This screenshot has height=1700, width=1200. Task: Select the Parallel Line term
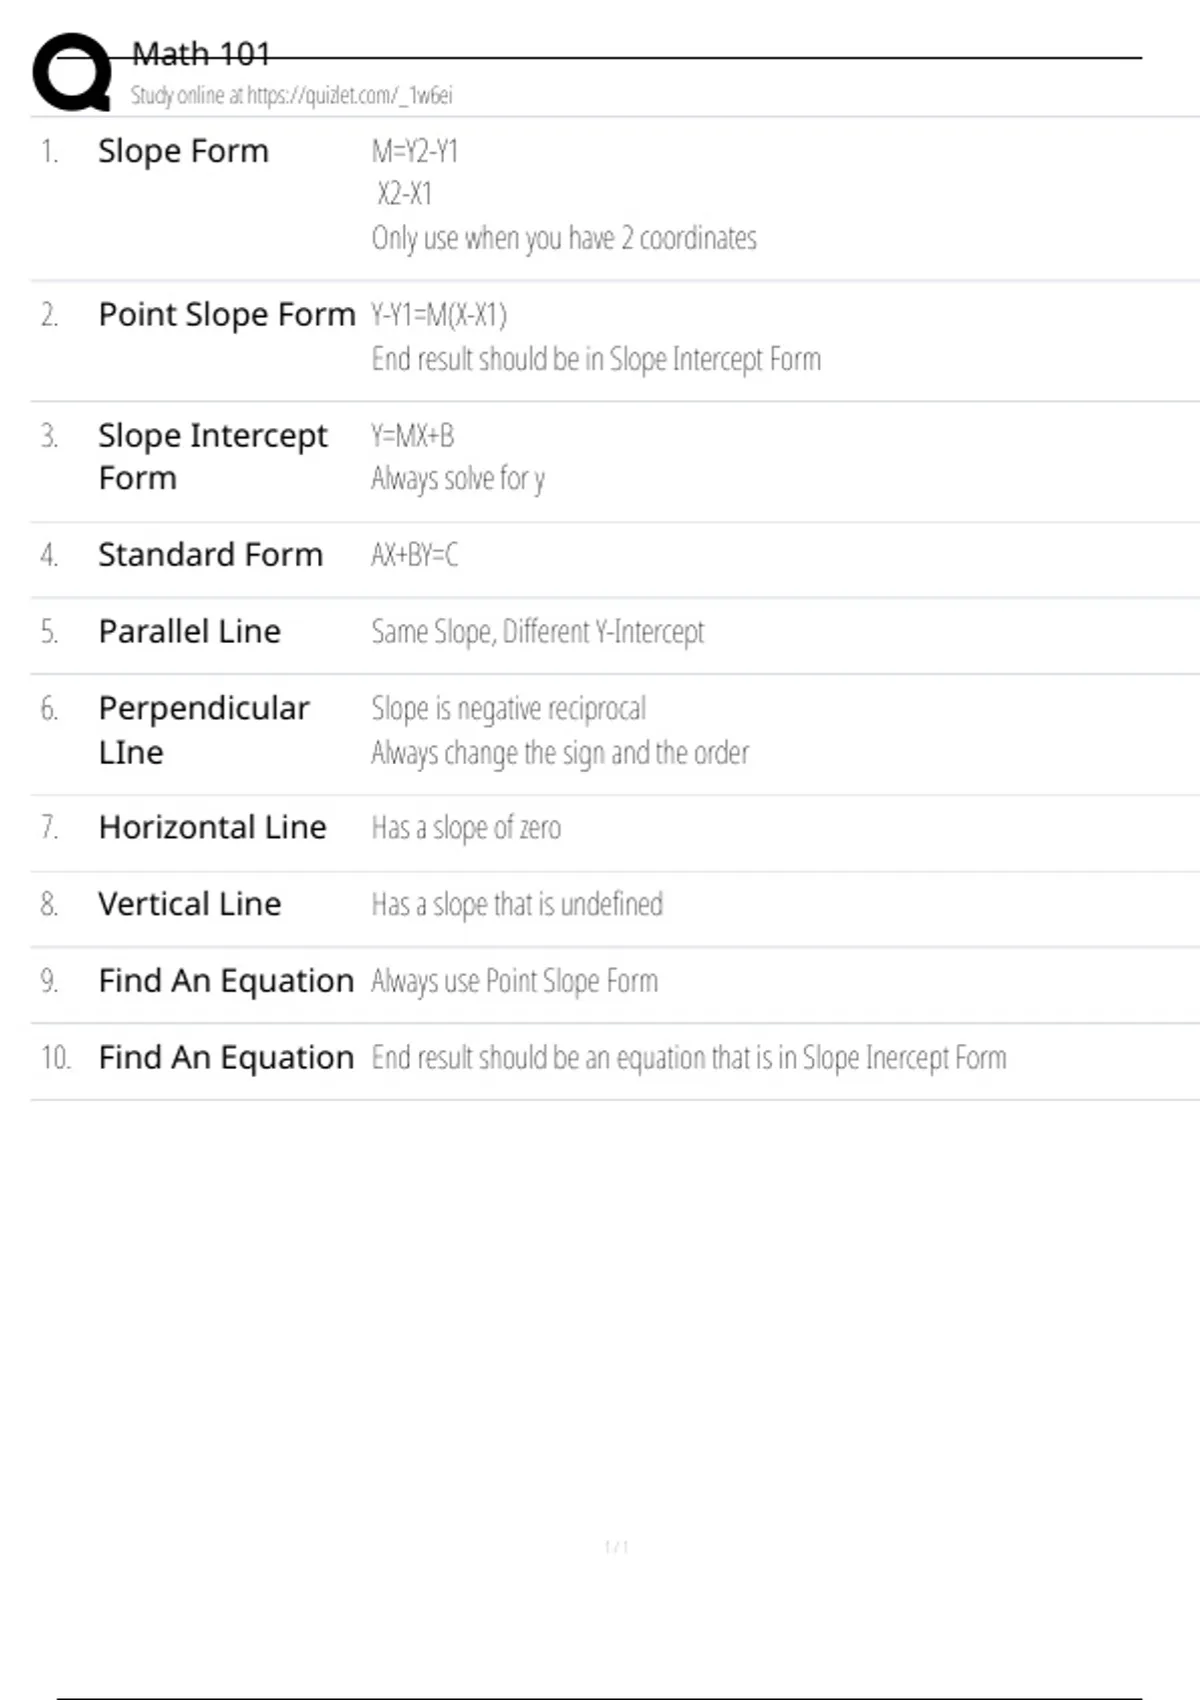tap(189, 632)
